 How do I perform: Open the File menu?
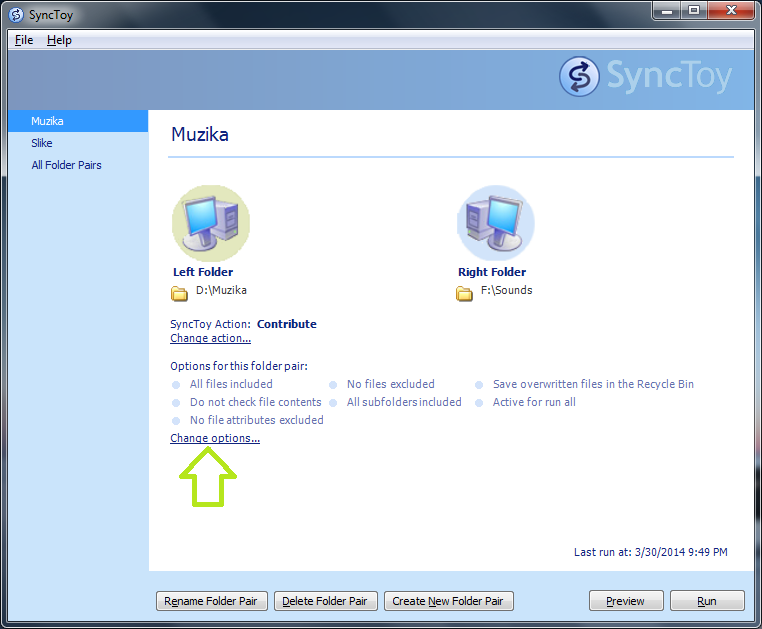coord(24,40)
